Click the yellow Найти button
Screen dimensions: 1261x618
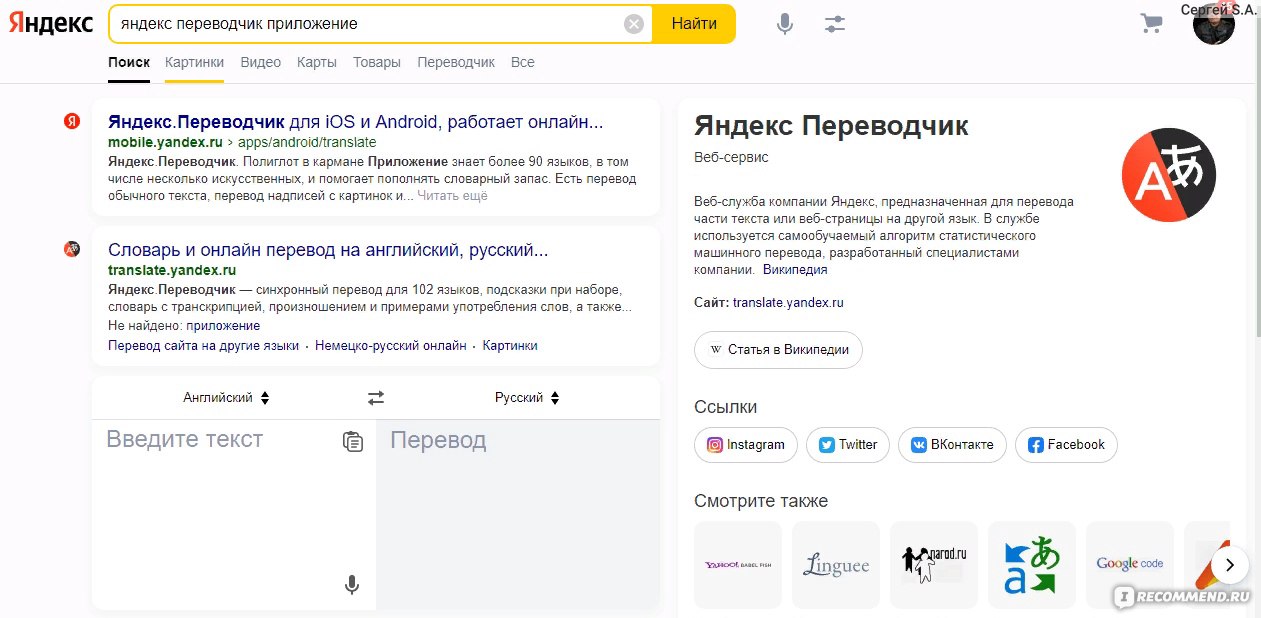click(694, 24)
